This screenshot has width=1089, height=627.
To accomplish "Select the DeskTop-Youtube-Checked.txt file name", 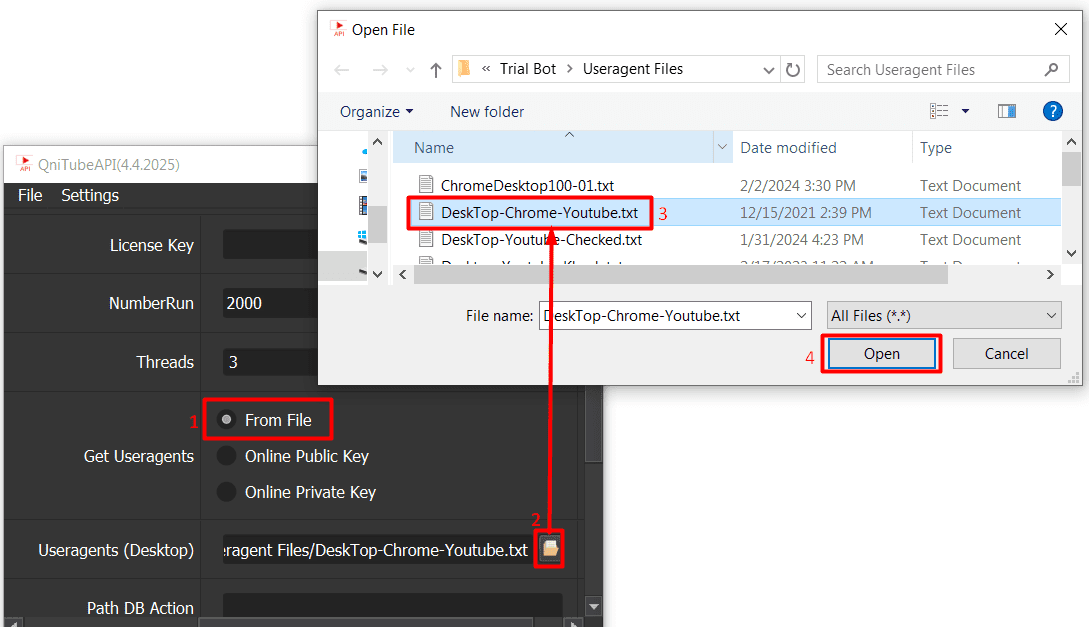I will [541, 240].
